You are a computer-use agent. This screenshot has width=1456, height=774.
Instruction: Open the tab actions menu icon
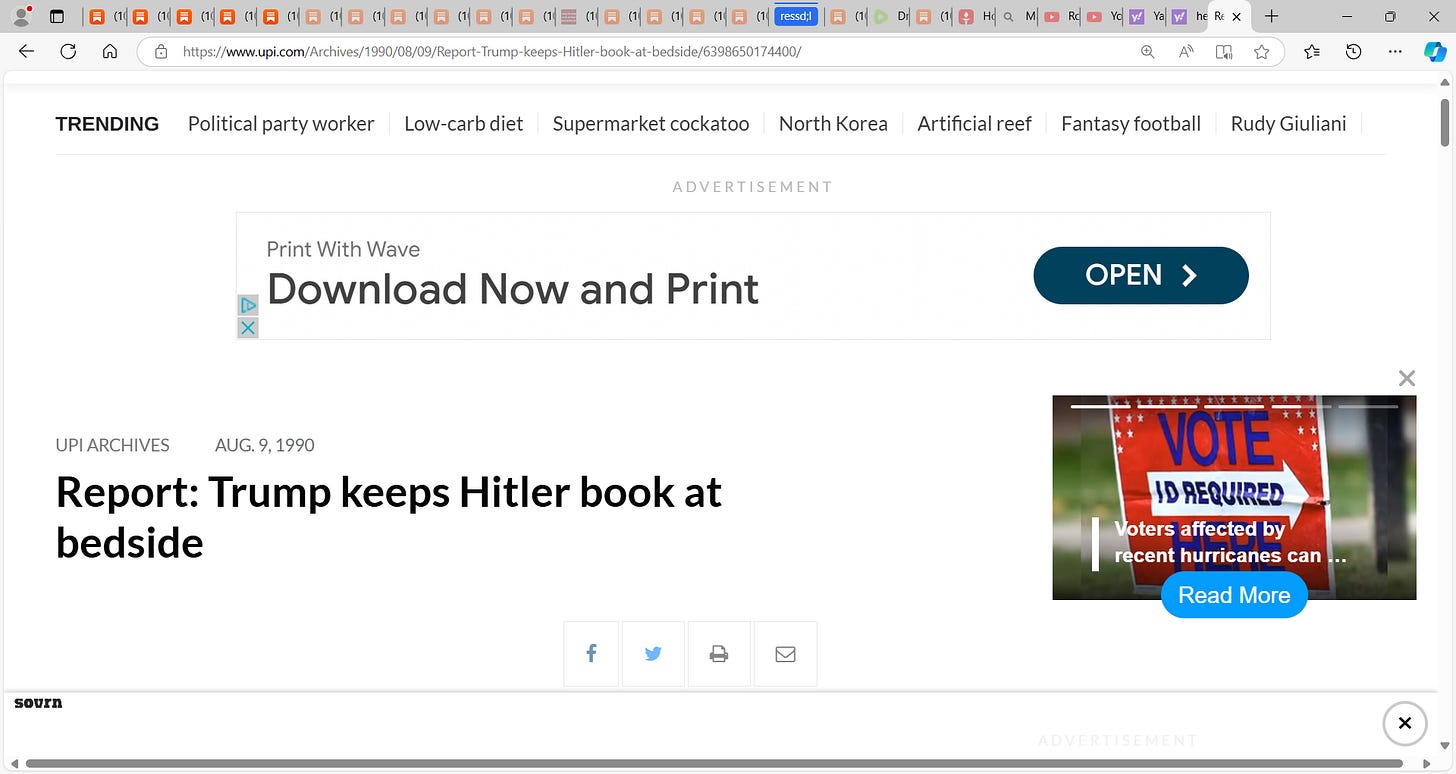57,17
